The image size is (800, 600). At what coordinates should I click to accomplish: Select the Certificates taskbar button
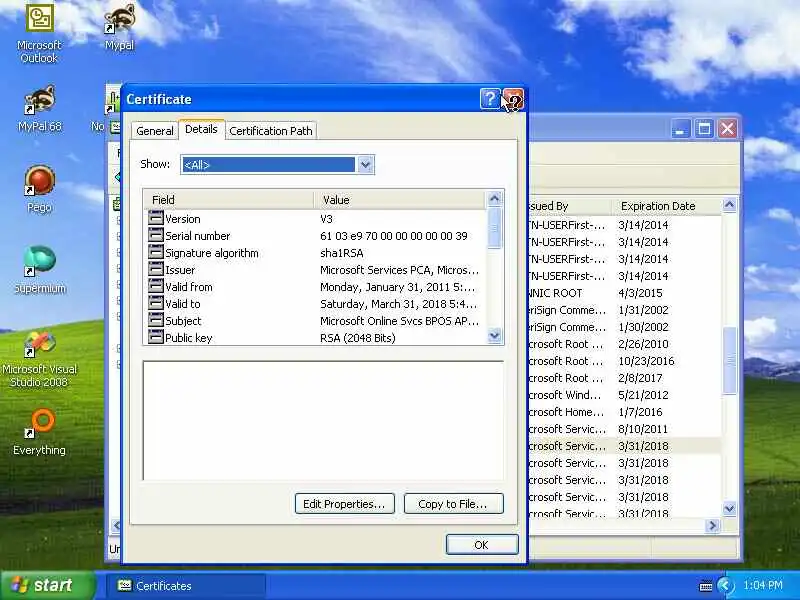tap(186, 586)
